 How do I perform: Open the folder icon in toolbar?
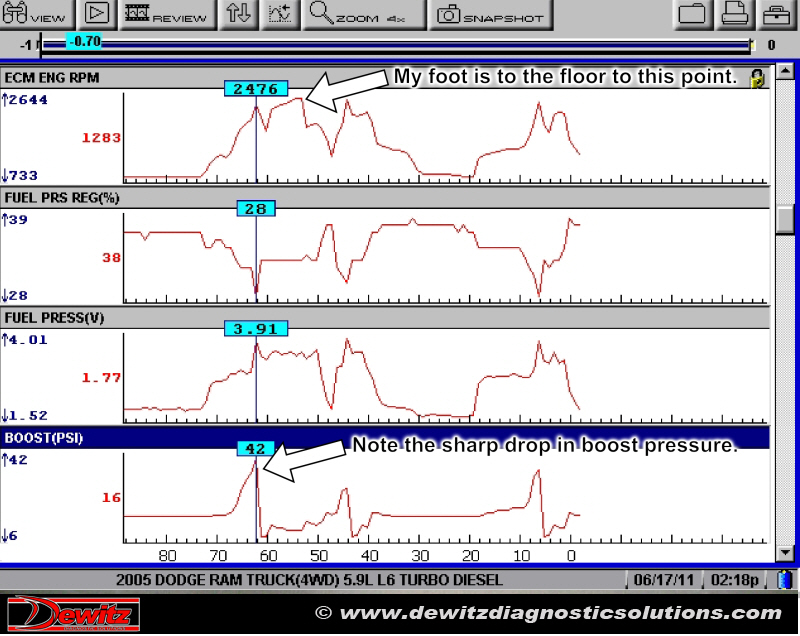[692, 14]
